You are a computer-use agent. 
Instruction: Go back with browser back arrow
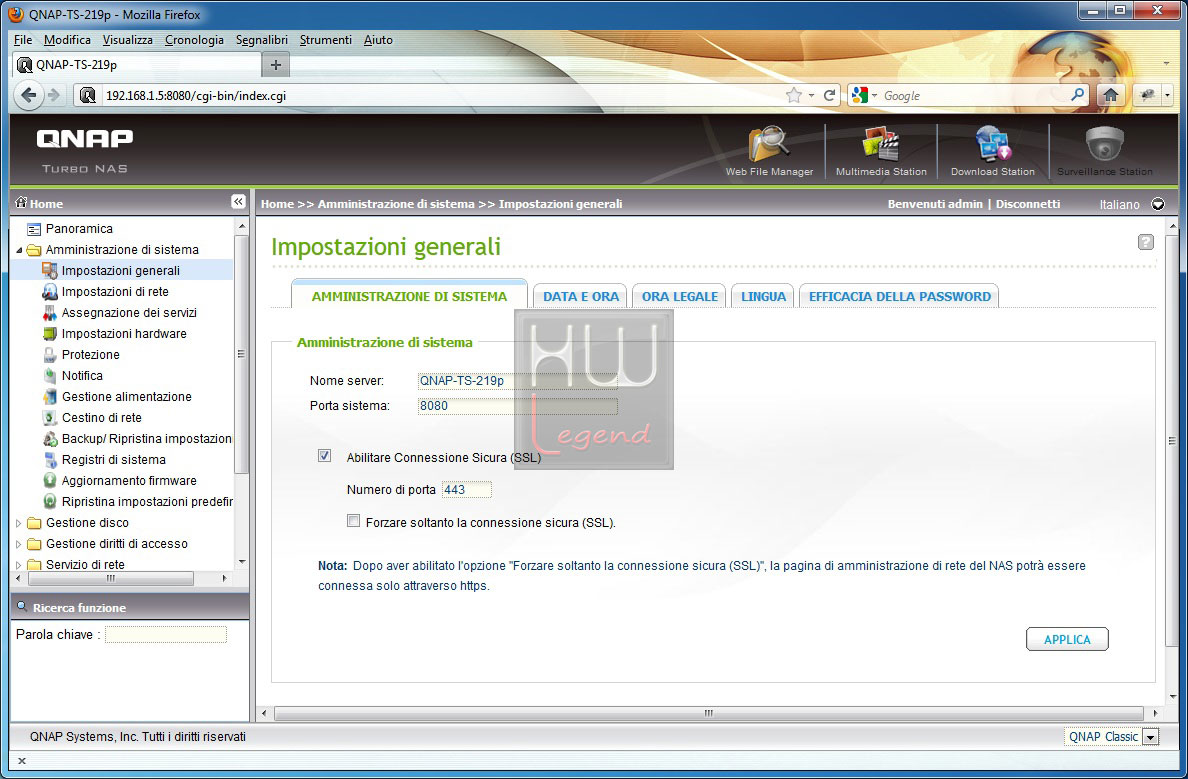point(29,95)
